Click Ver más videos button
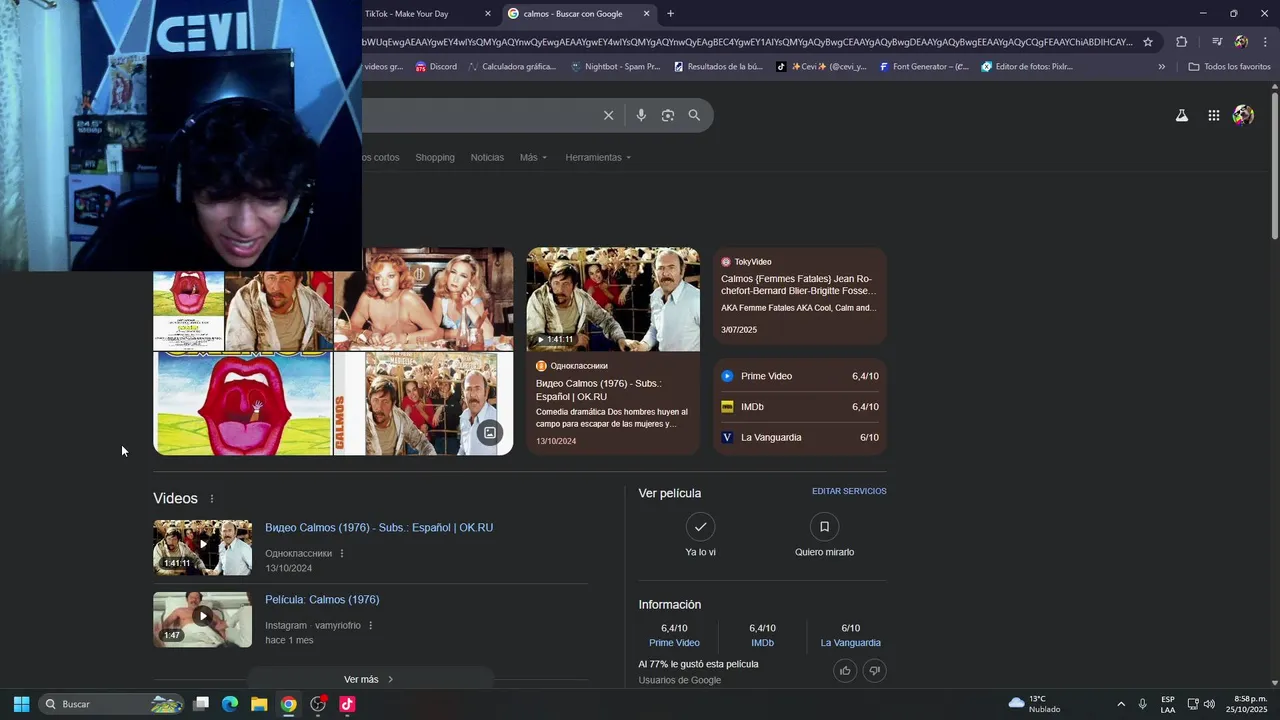Viewport: 1280px width, 720px height. coord(369,679)
